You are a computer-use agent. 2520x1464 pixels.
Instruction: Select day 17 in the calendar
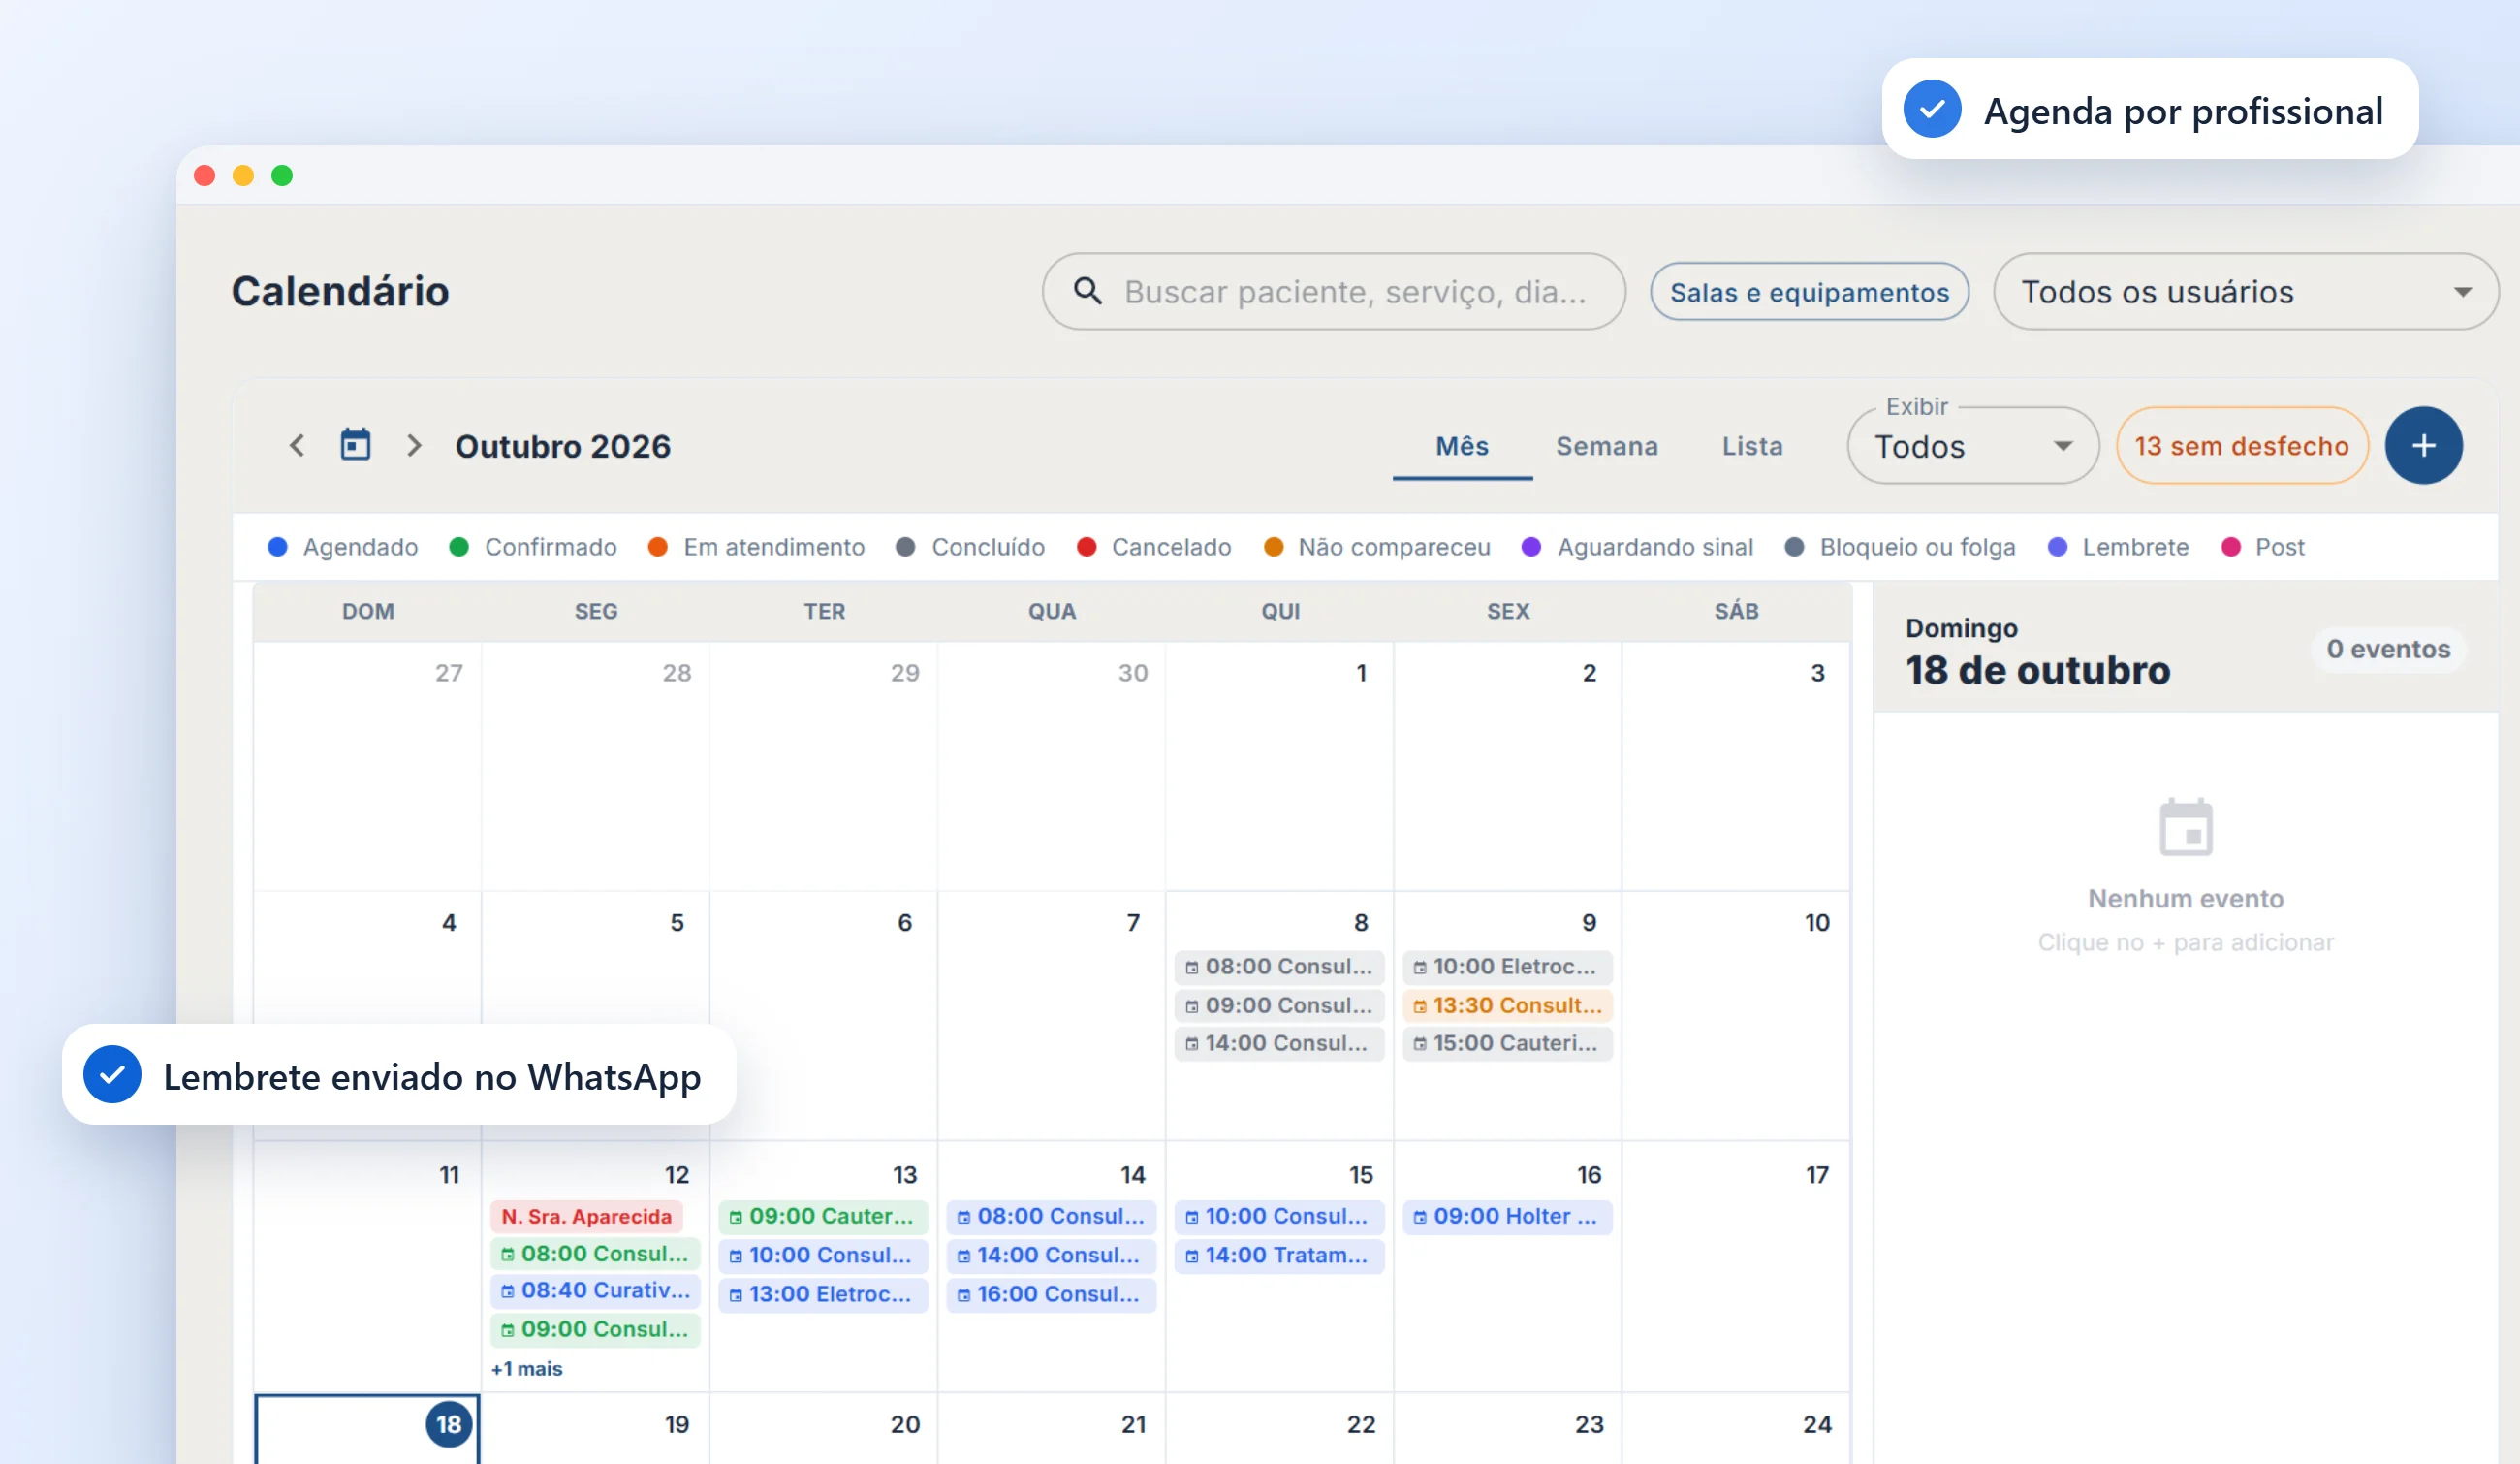pos(1736,1265)
